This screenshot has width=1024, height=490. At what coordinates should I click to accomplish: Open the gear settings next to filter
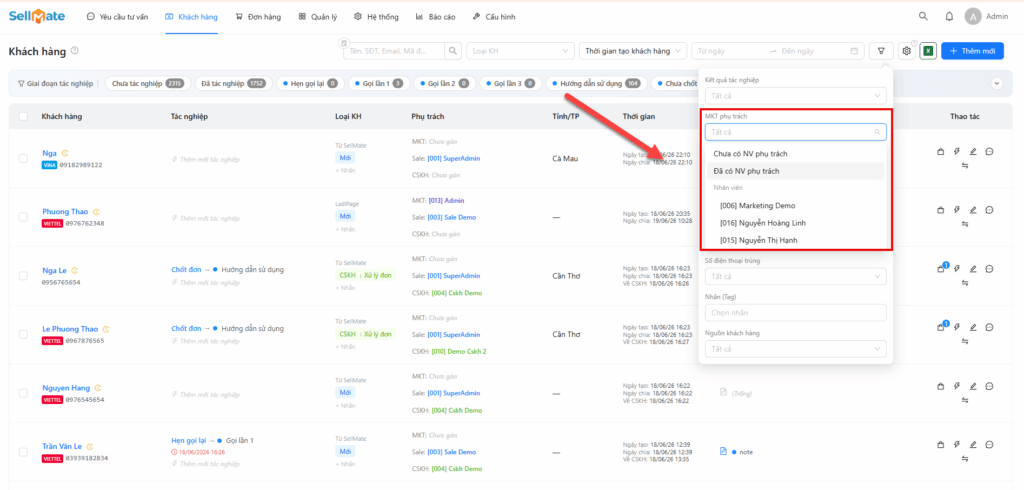click(x=906, y=51)
